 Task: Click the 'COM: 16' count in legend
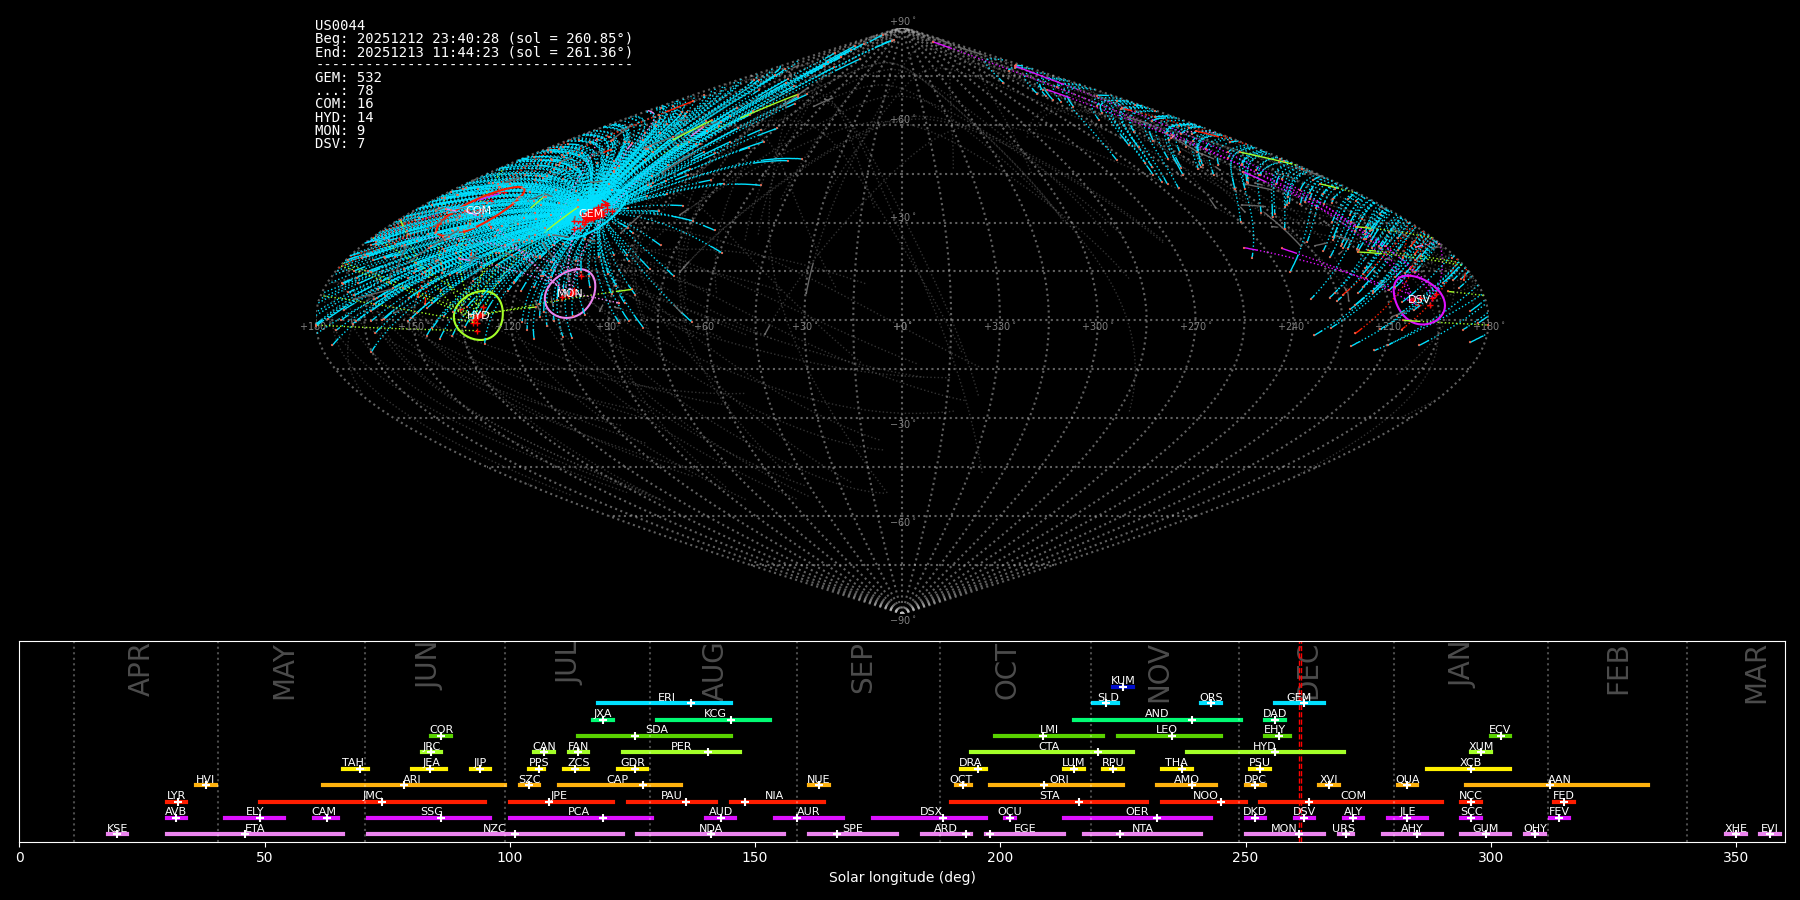tap(344, 104)
